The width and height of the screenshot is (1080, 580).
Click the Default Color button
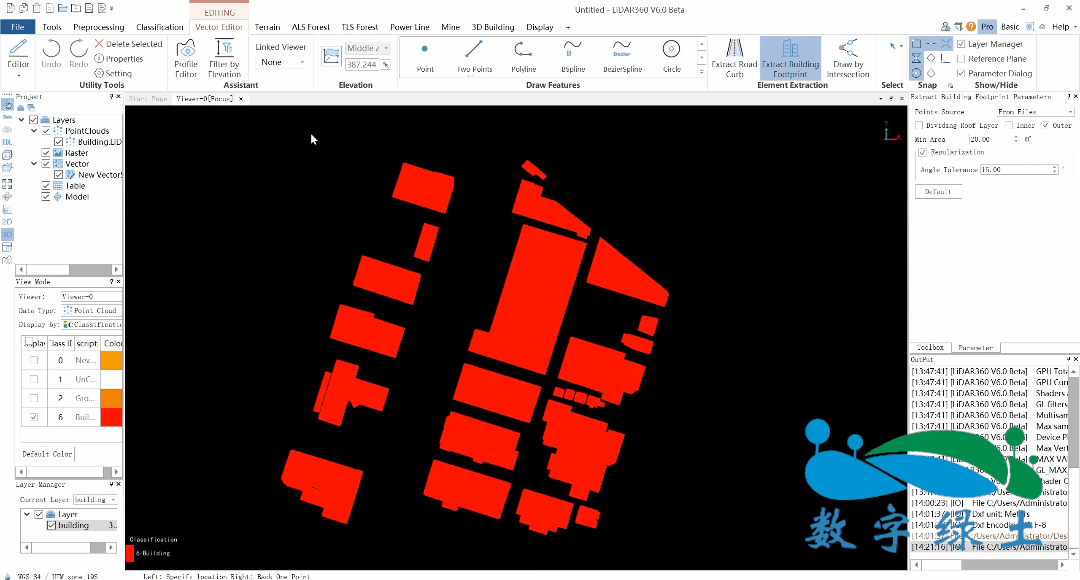click(x=47, y=454)
